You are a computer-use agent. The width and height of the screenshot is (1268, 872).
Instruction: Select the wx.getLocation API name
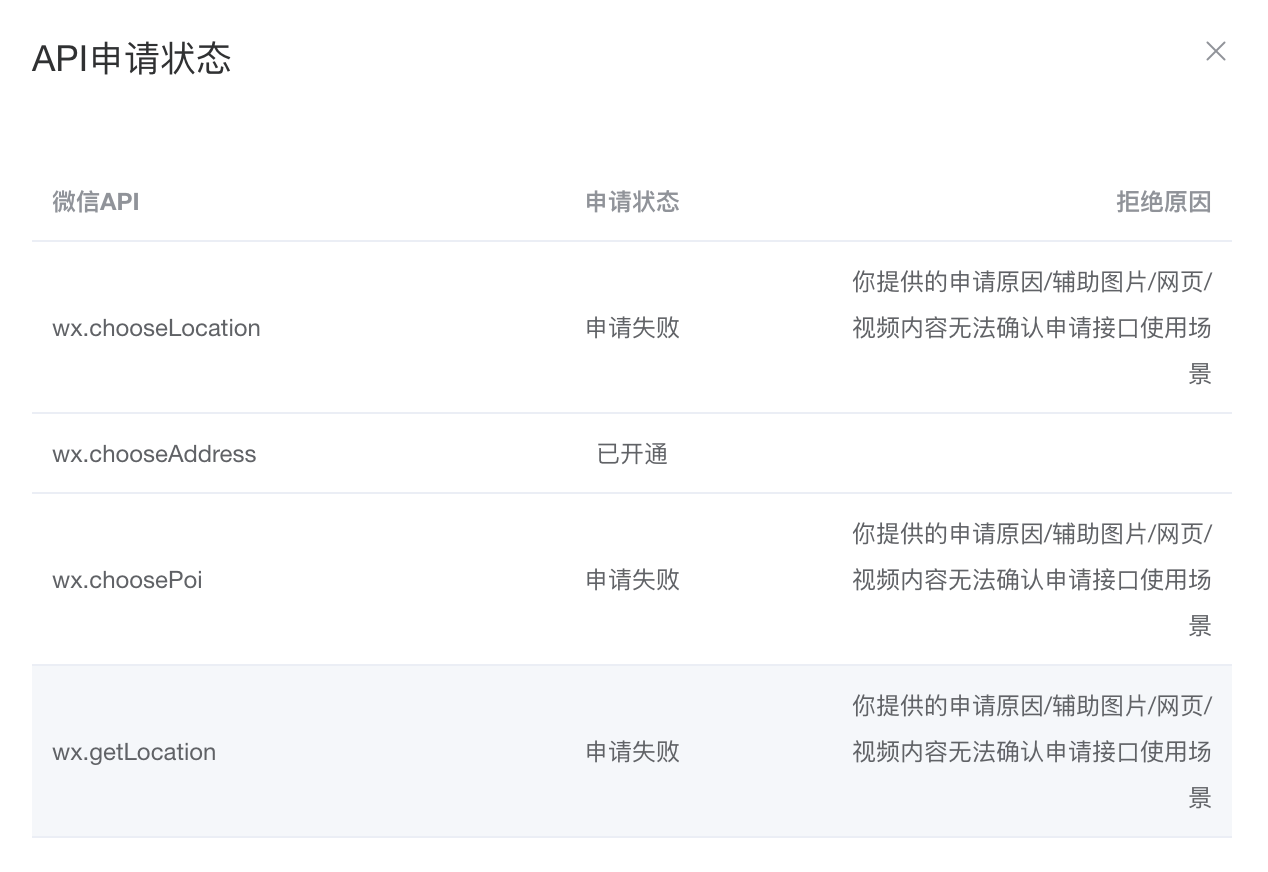coord(134,752)
